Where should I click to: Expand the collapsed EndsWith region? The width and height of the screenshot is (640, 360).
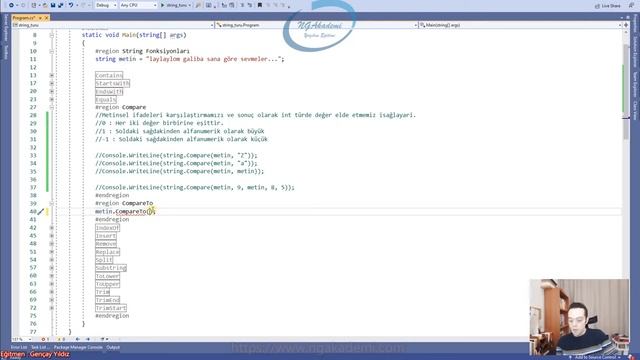pos(51,91)
